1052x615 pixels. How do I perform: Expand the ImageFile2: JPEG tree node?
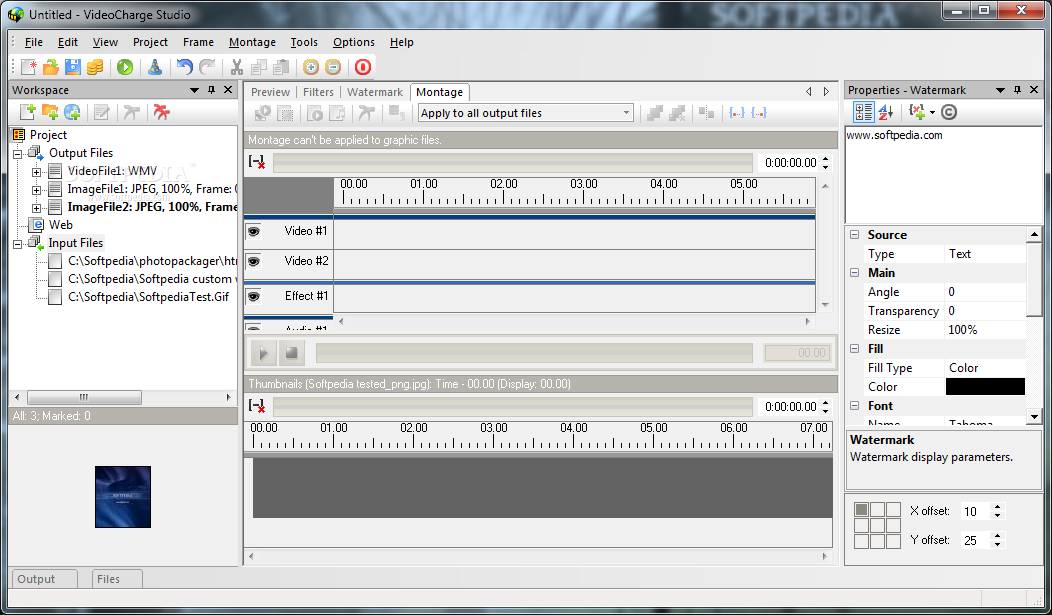(36, 208)
